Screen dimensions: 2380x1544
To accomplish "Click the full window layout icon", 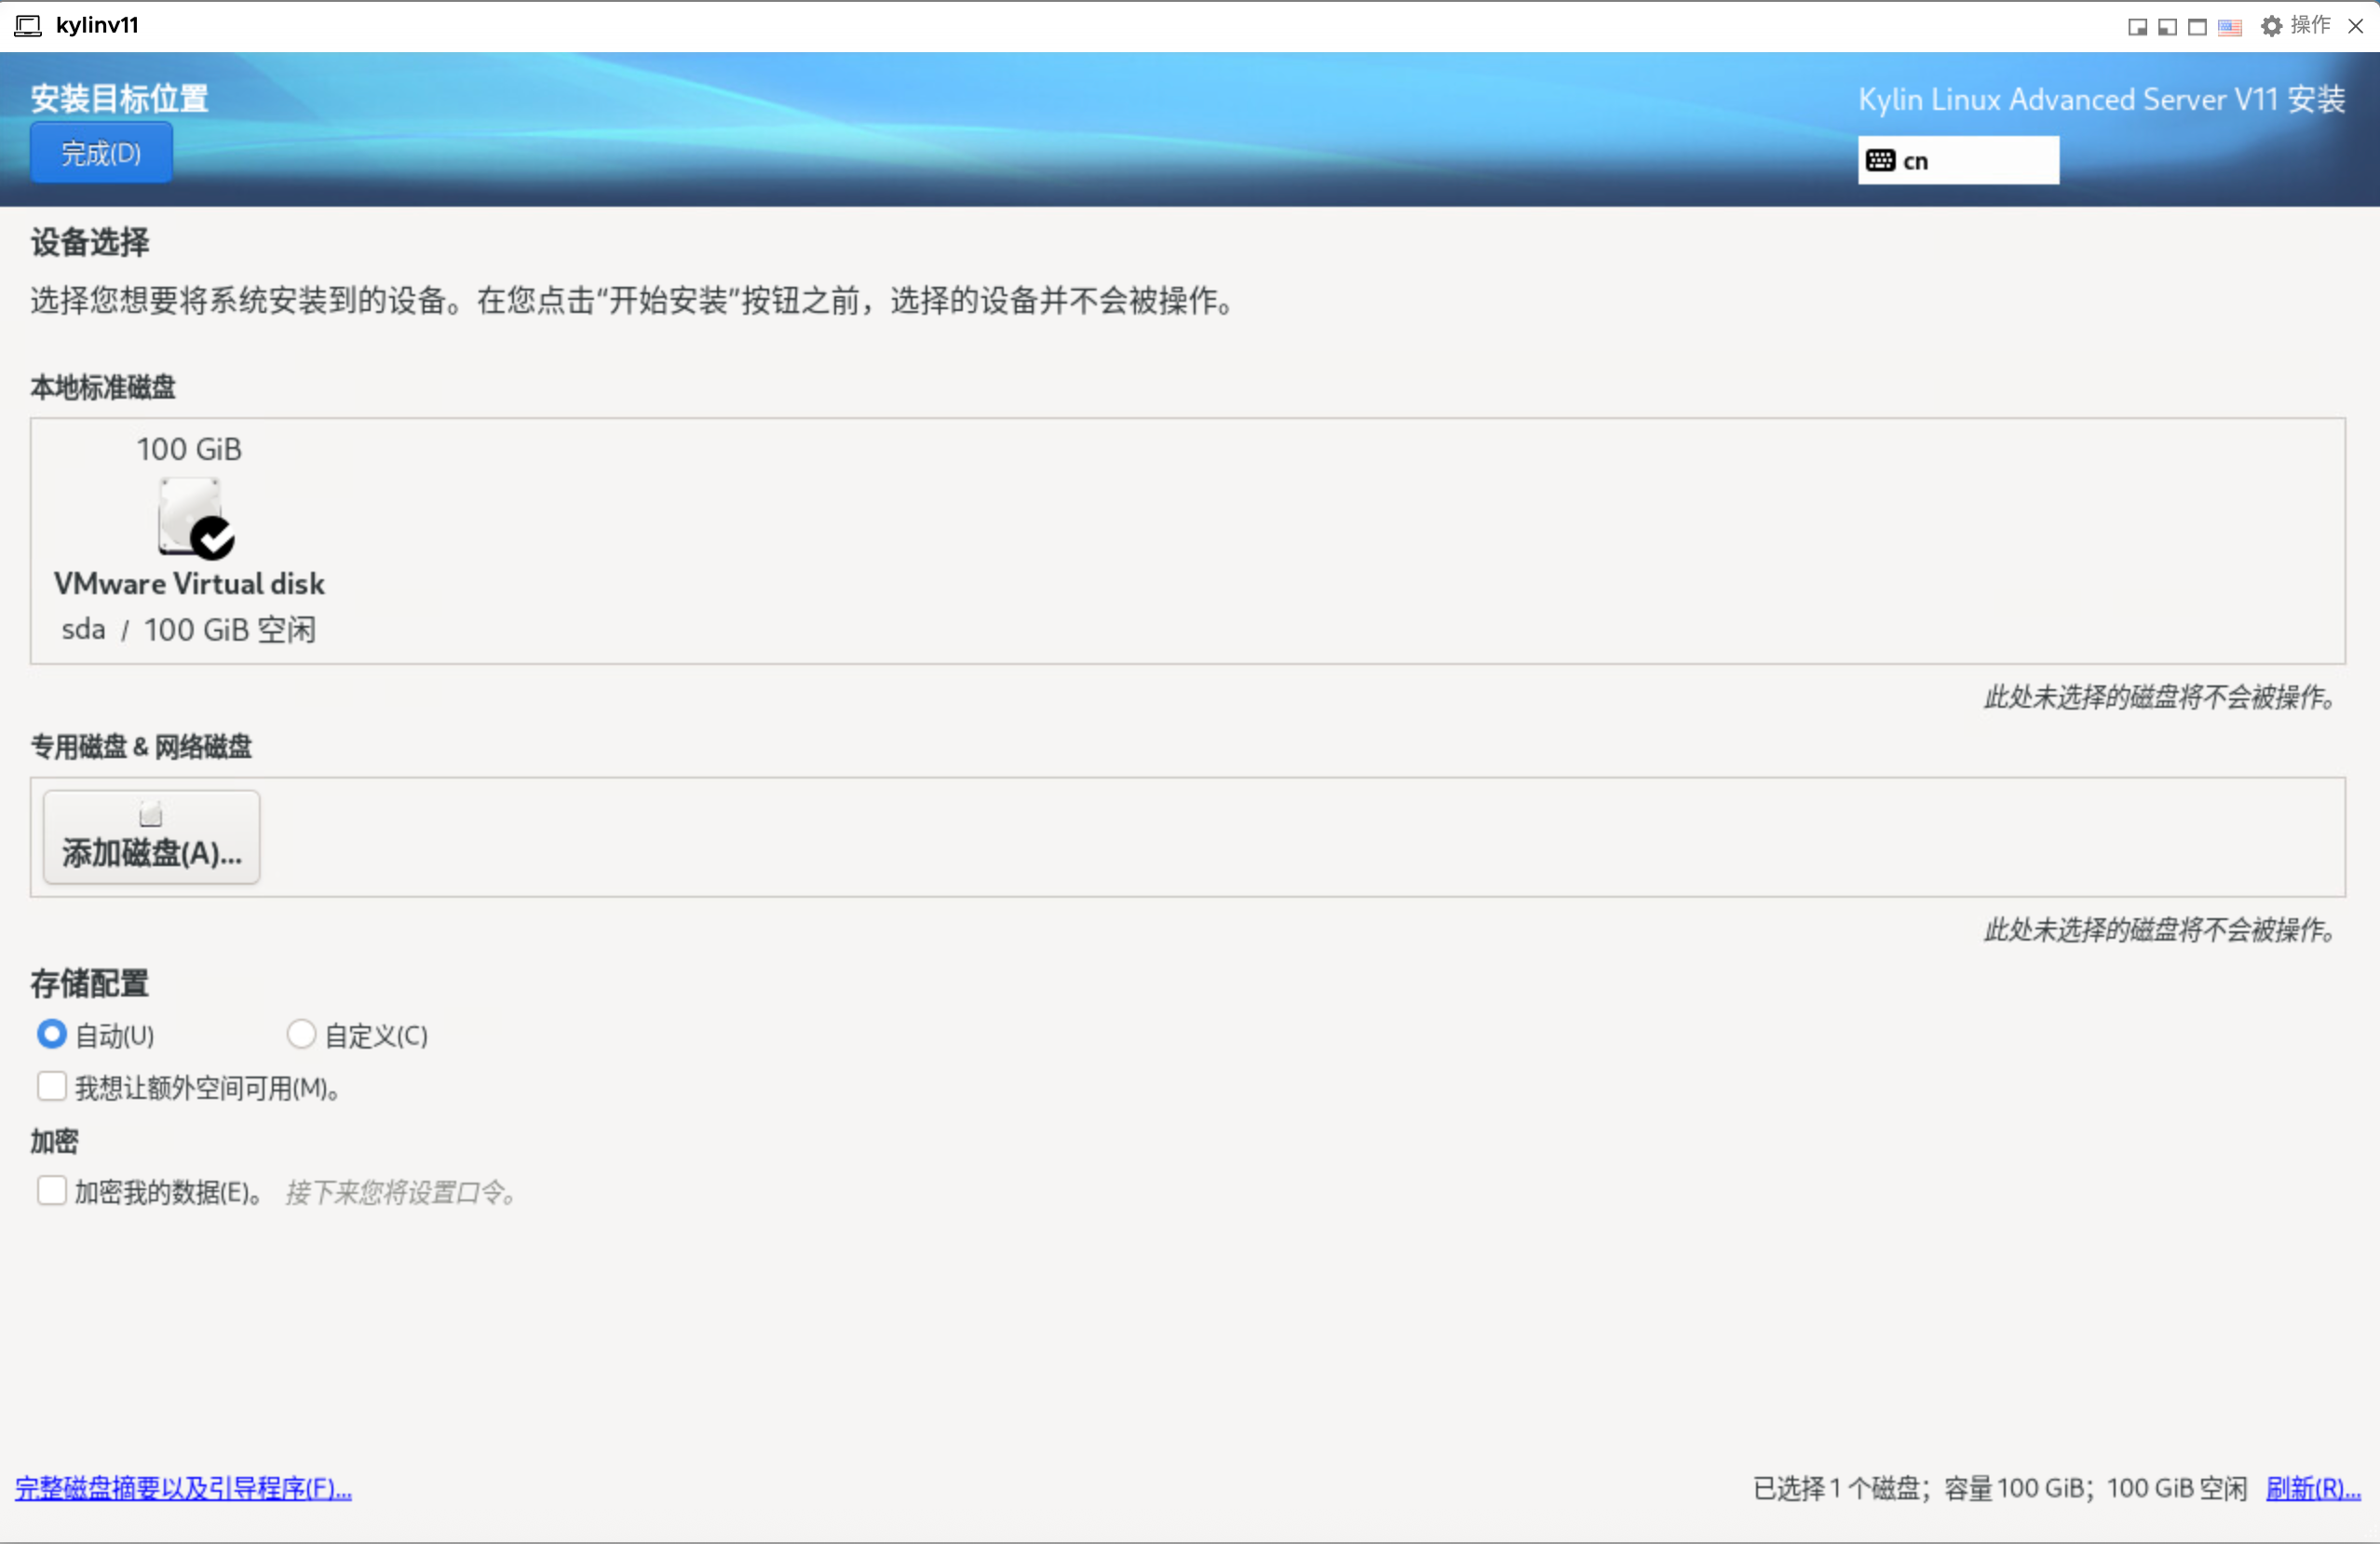I will 2197,27.
